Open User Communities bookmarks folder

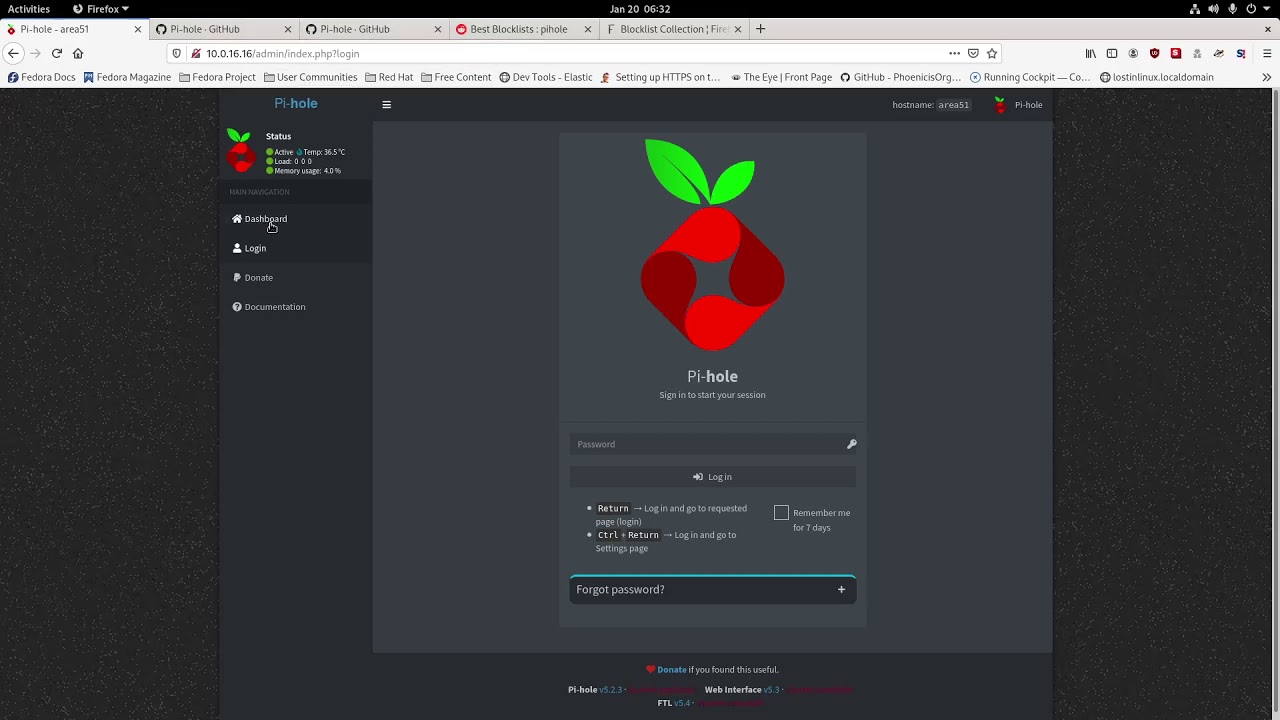(311, 77)
